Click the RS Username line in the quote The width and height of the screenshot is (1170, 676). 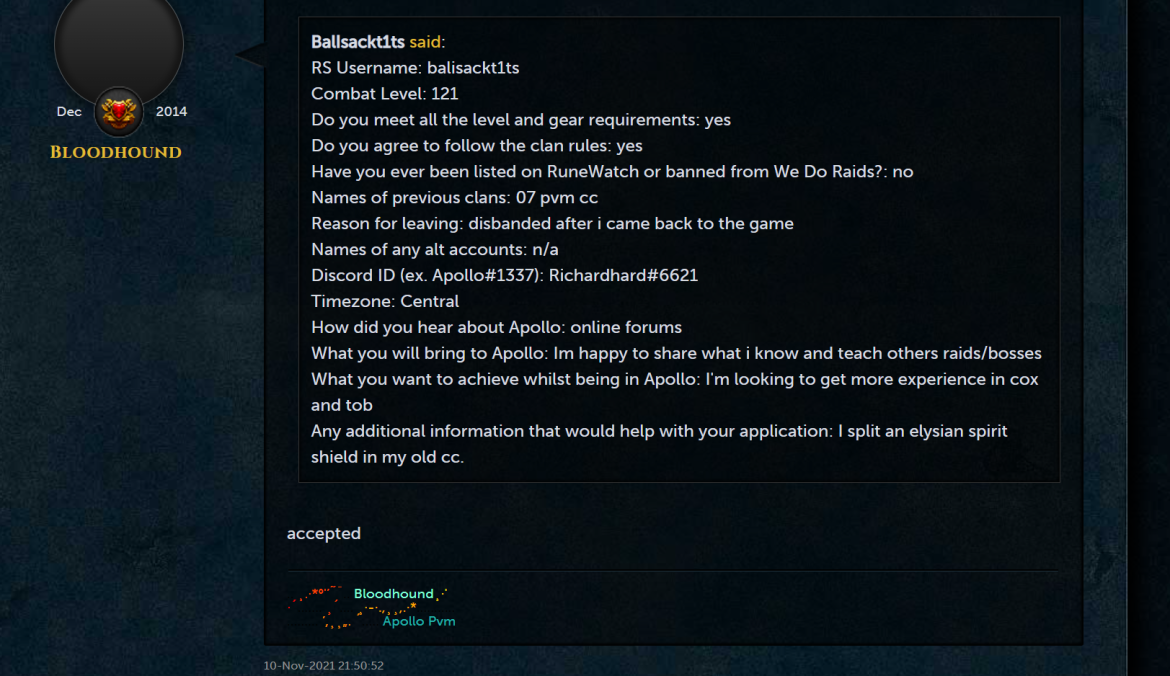[415, 68]
